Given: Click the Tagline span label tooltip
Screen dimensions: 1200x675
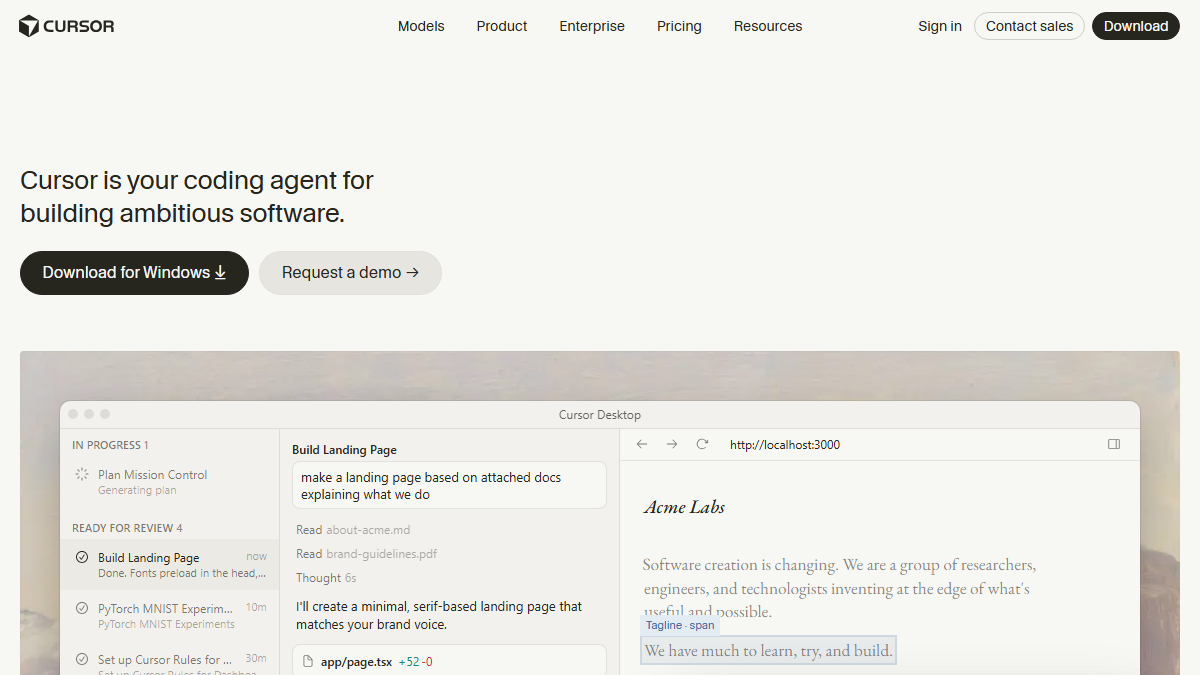Looking at the screenshot, I should [x=680, y=625].
